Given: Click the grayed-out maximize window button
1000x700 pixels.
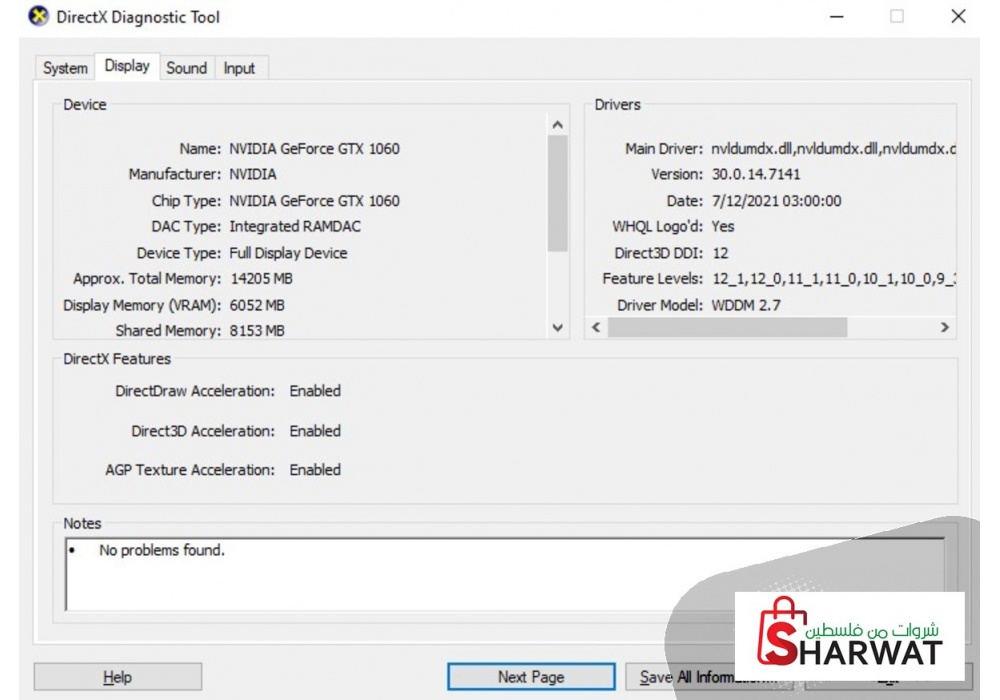Looking at the screenshot, I should [897, 17].
